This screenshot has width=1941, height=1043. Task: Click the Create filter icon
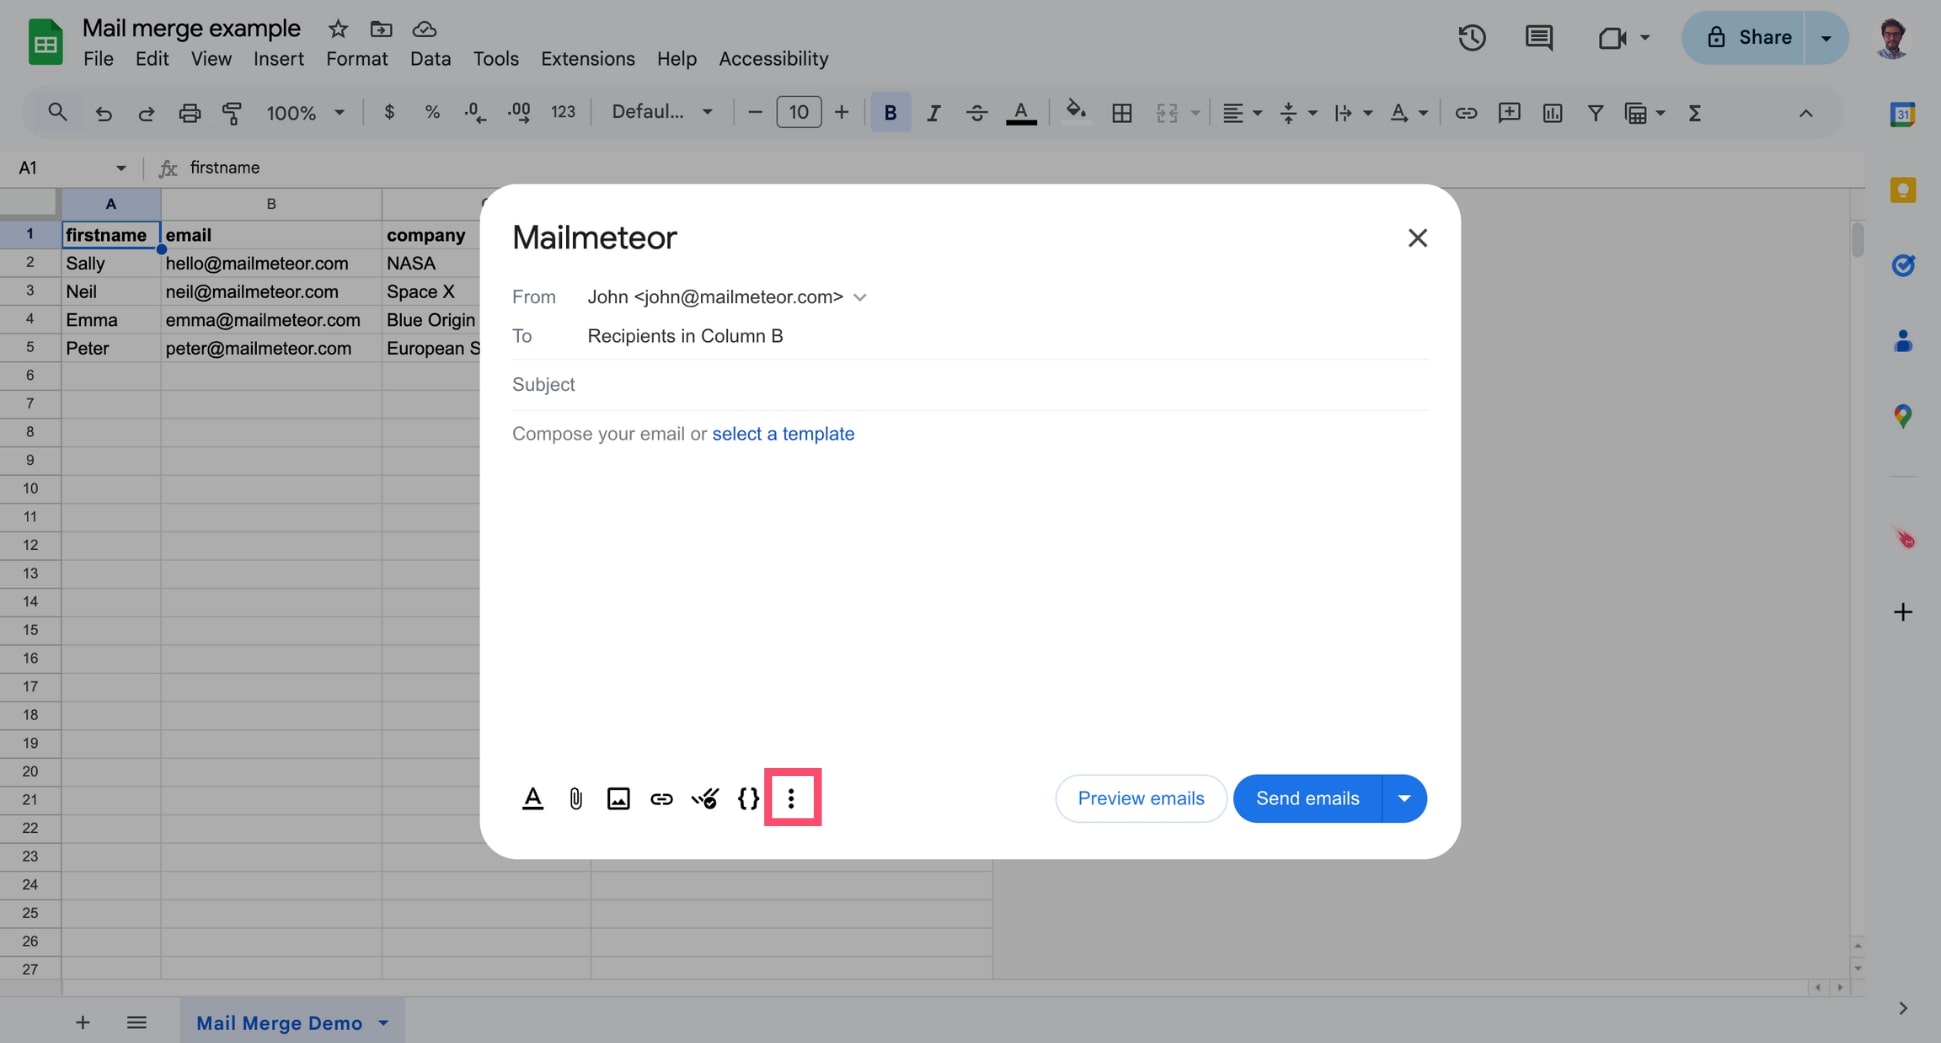coord(1595,113)
